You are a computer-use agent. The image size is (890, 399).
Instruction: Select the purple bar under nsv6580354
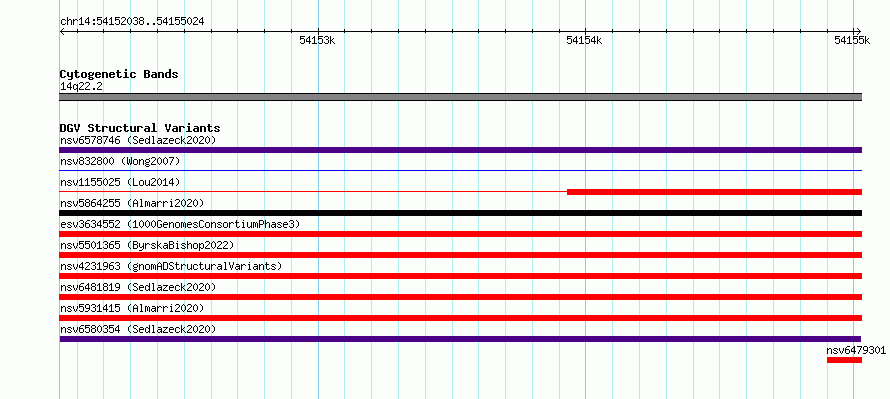tap(460, 339)
